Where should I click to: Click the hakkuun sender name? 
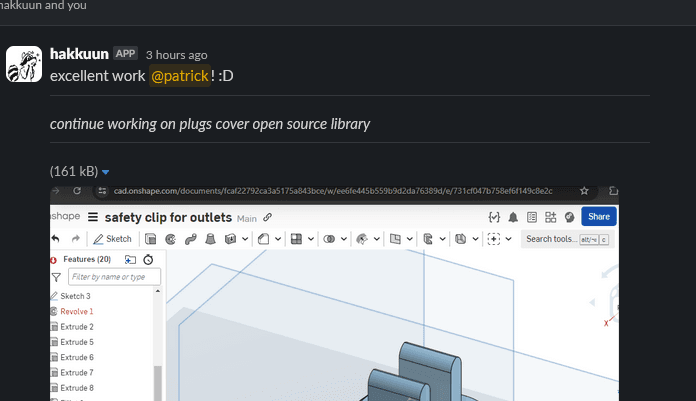pos(78,54)
